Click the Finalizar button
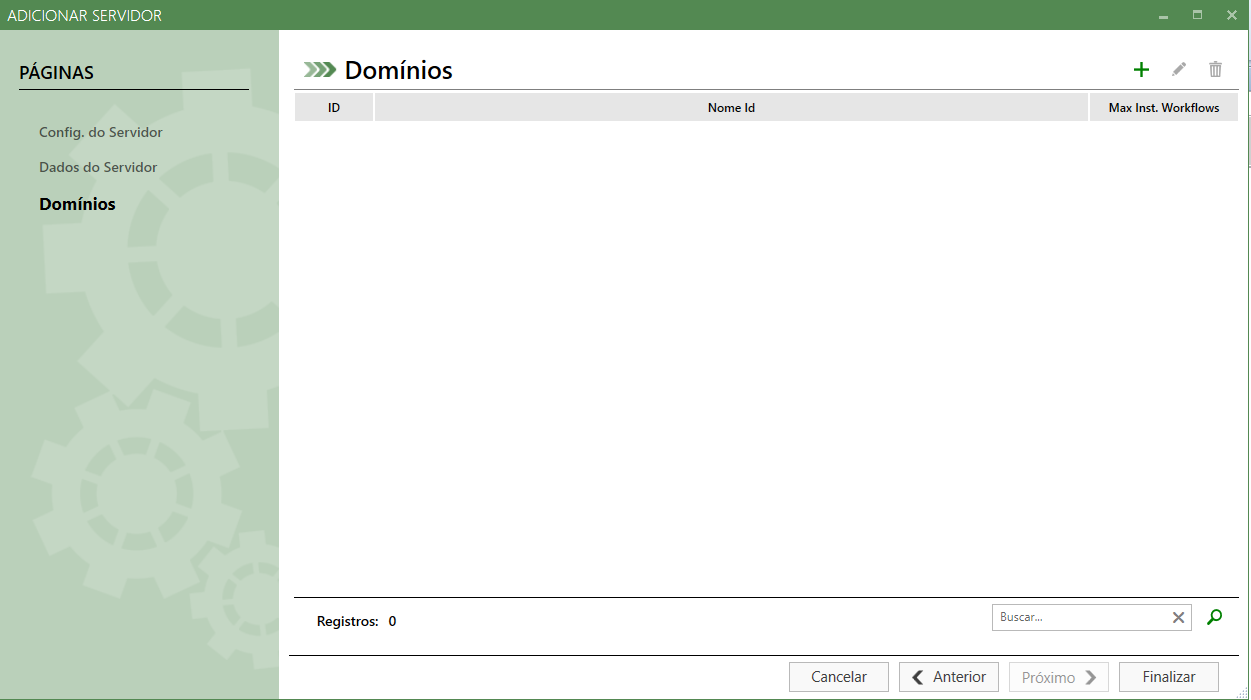 (1169, 677)
